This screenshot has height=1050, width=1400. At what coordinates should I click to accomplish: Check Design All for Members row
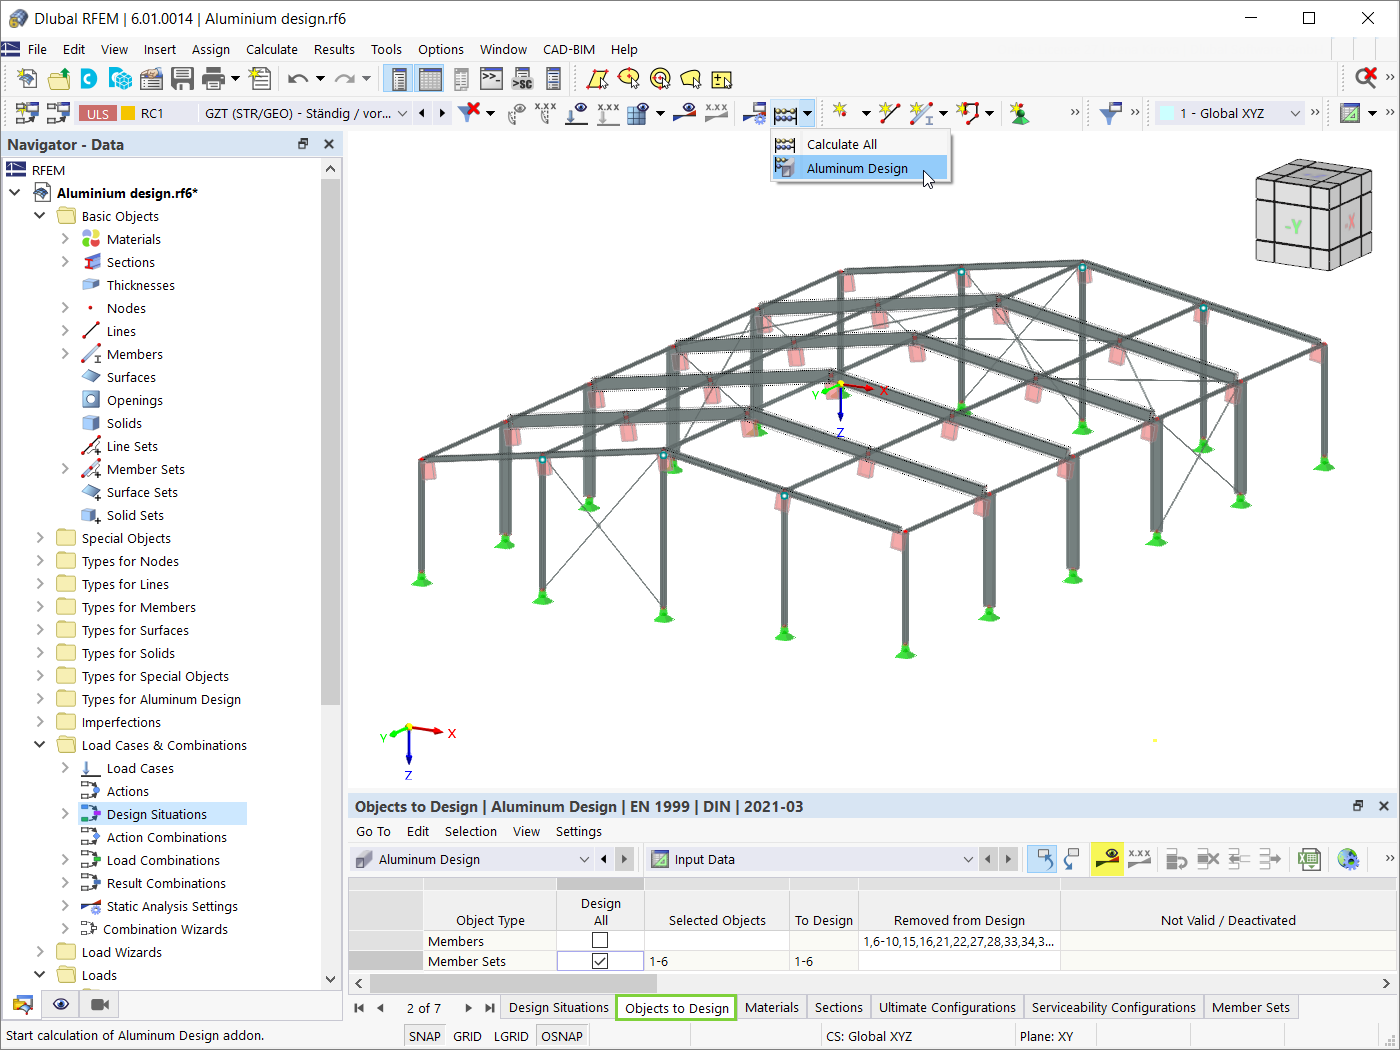(x=600, y=941)
